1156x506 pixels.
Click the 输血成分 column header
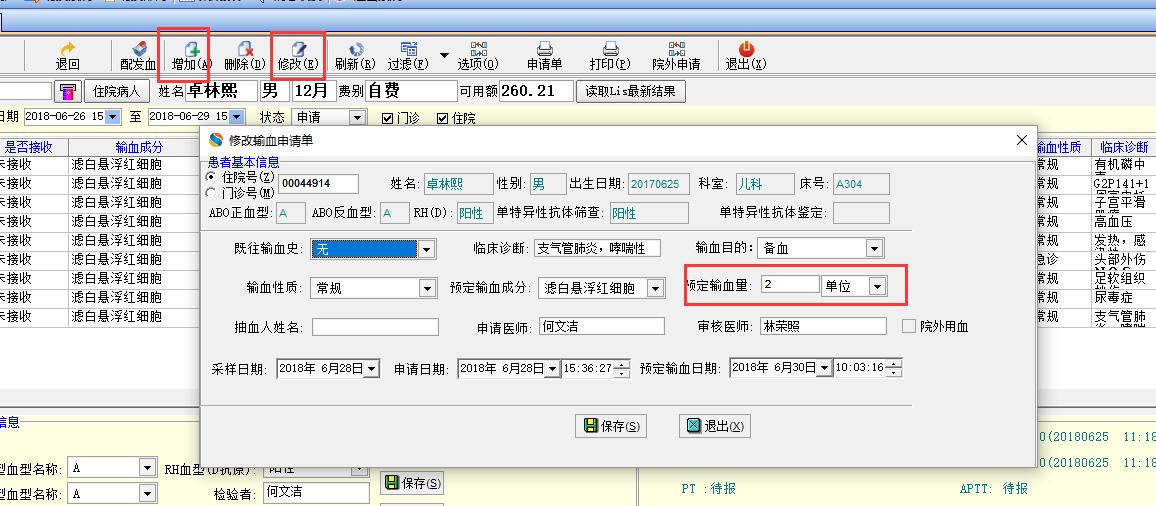point(139,147)
